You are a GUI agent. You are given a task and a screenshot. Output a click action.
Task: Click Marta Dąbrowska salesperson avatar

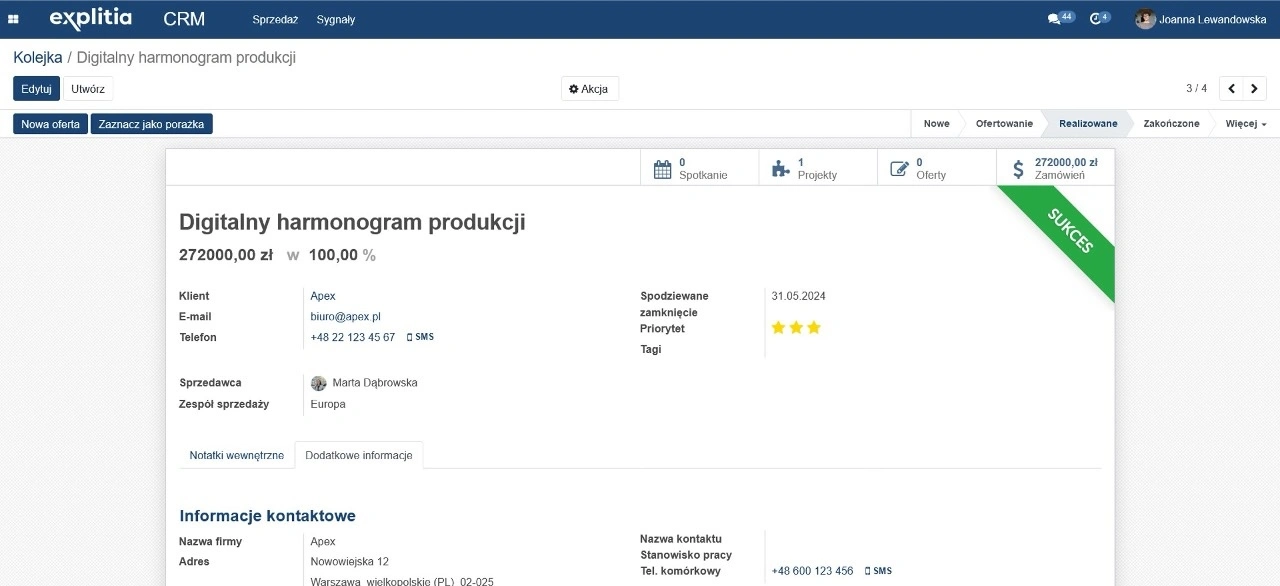point(319,383)
